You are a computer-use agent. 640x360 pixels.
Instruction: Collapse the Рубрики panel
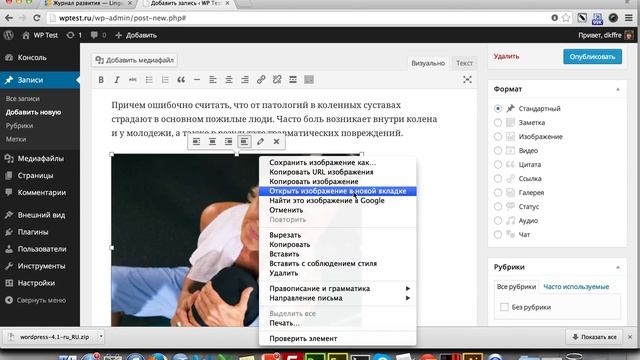[618, 267]
